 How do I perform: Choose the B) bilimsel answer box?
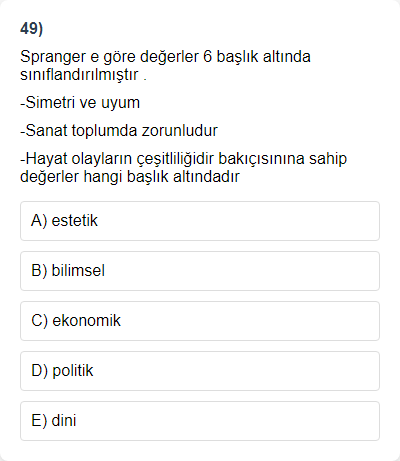200,271
